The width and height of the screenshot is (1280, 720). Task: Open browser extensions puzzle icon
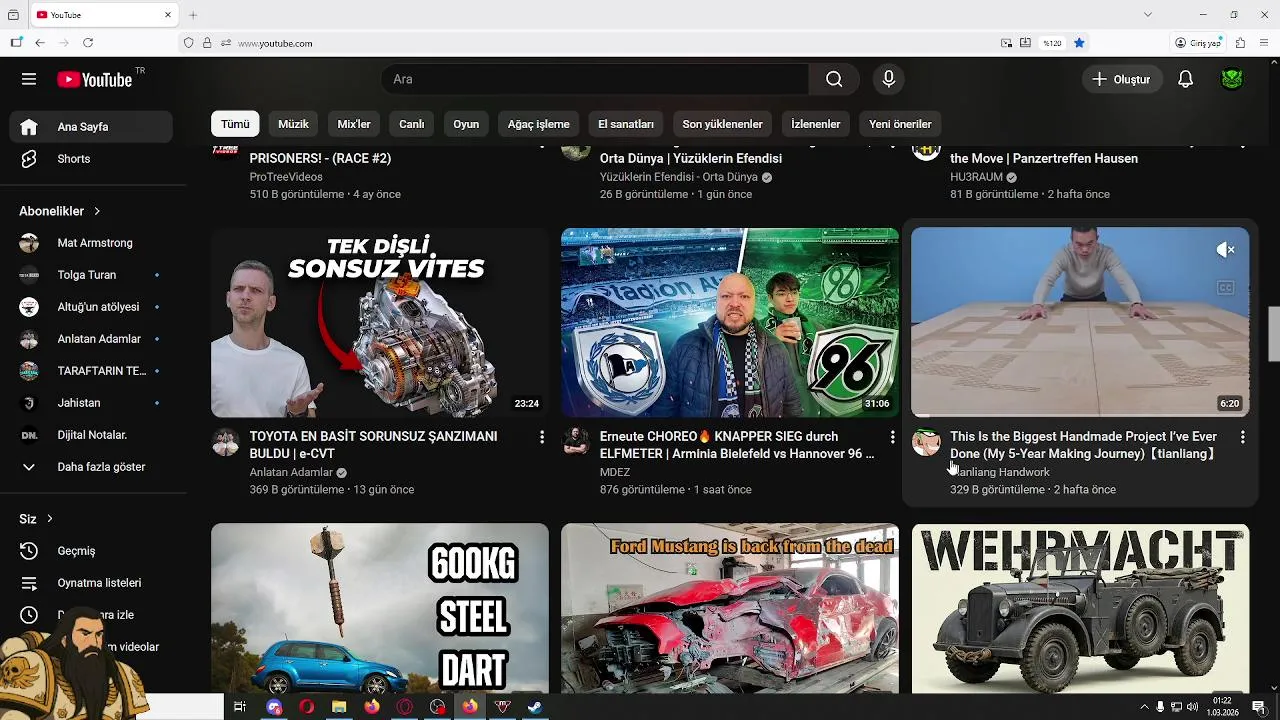pyautogui.click(x=1240, y=43)
